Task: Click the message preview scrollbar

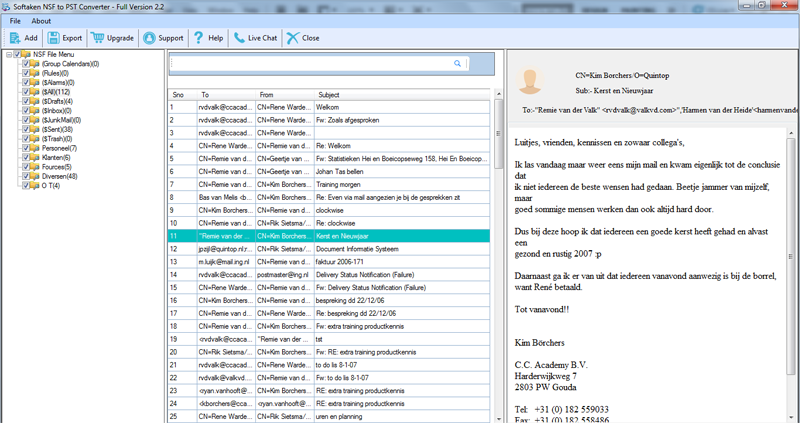Action: click(791, 255)
